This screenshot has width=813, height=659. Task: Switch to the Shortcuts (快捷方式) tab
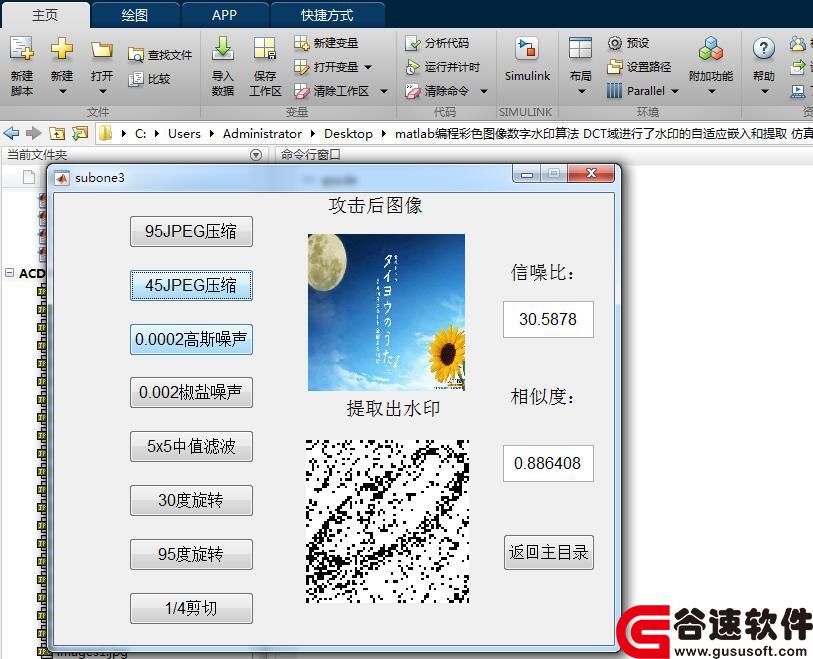click(327, 16)
